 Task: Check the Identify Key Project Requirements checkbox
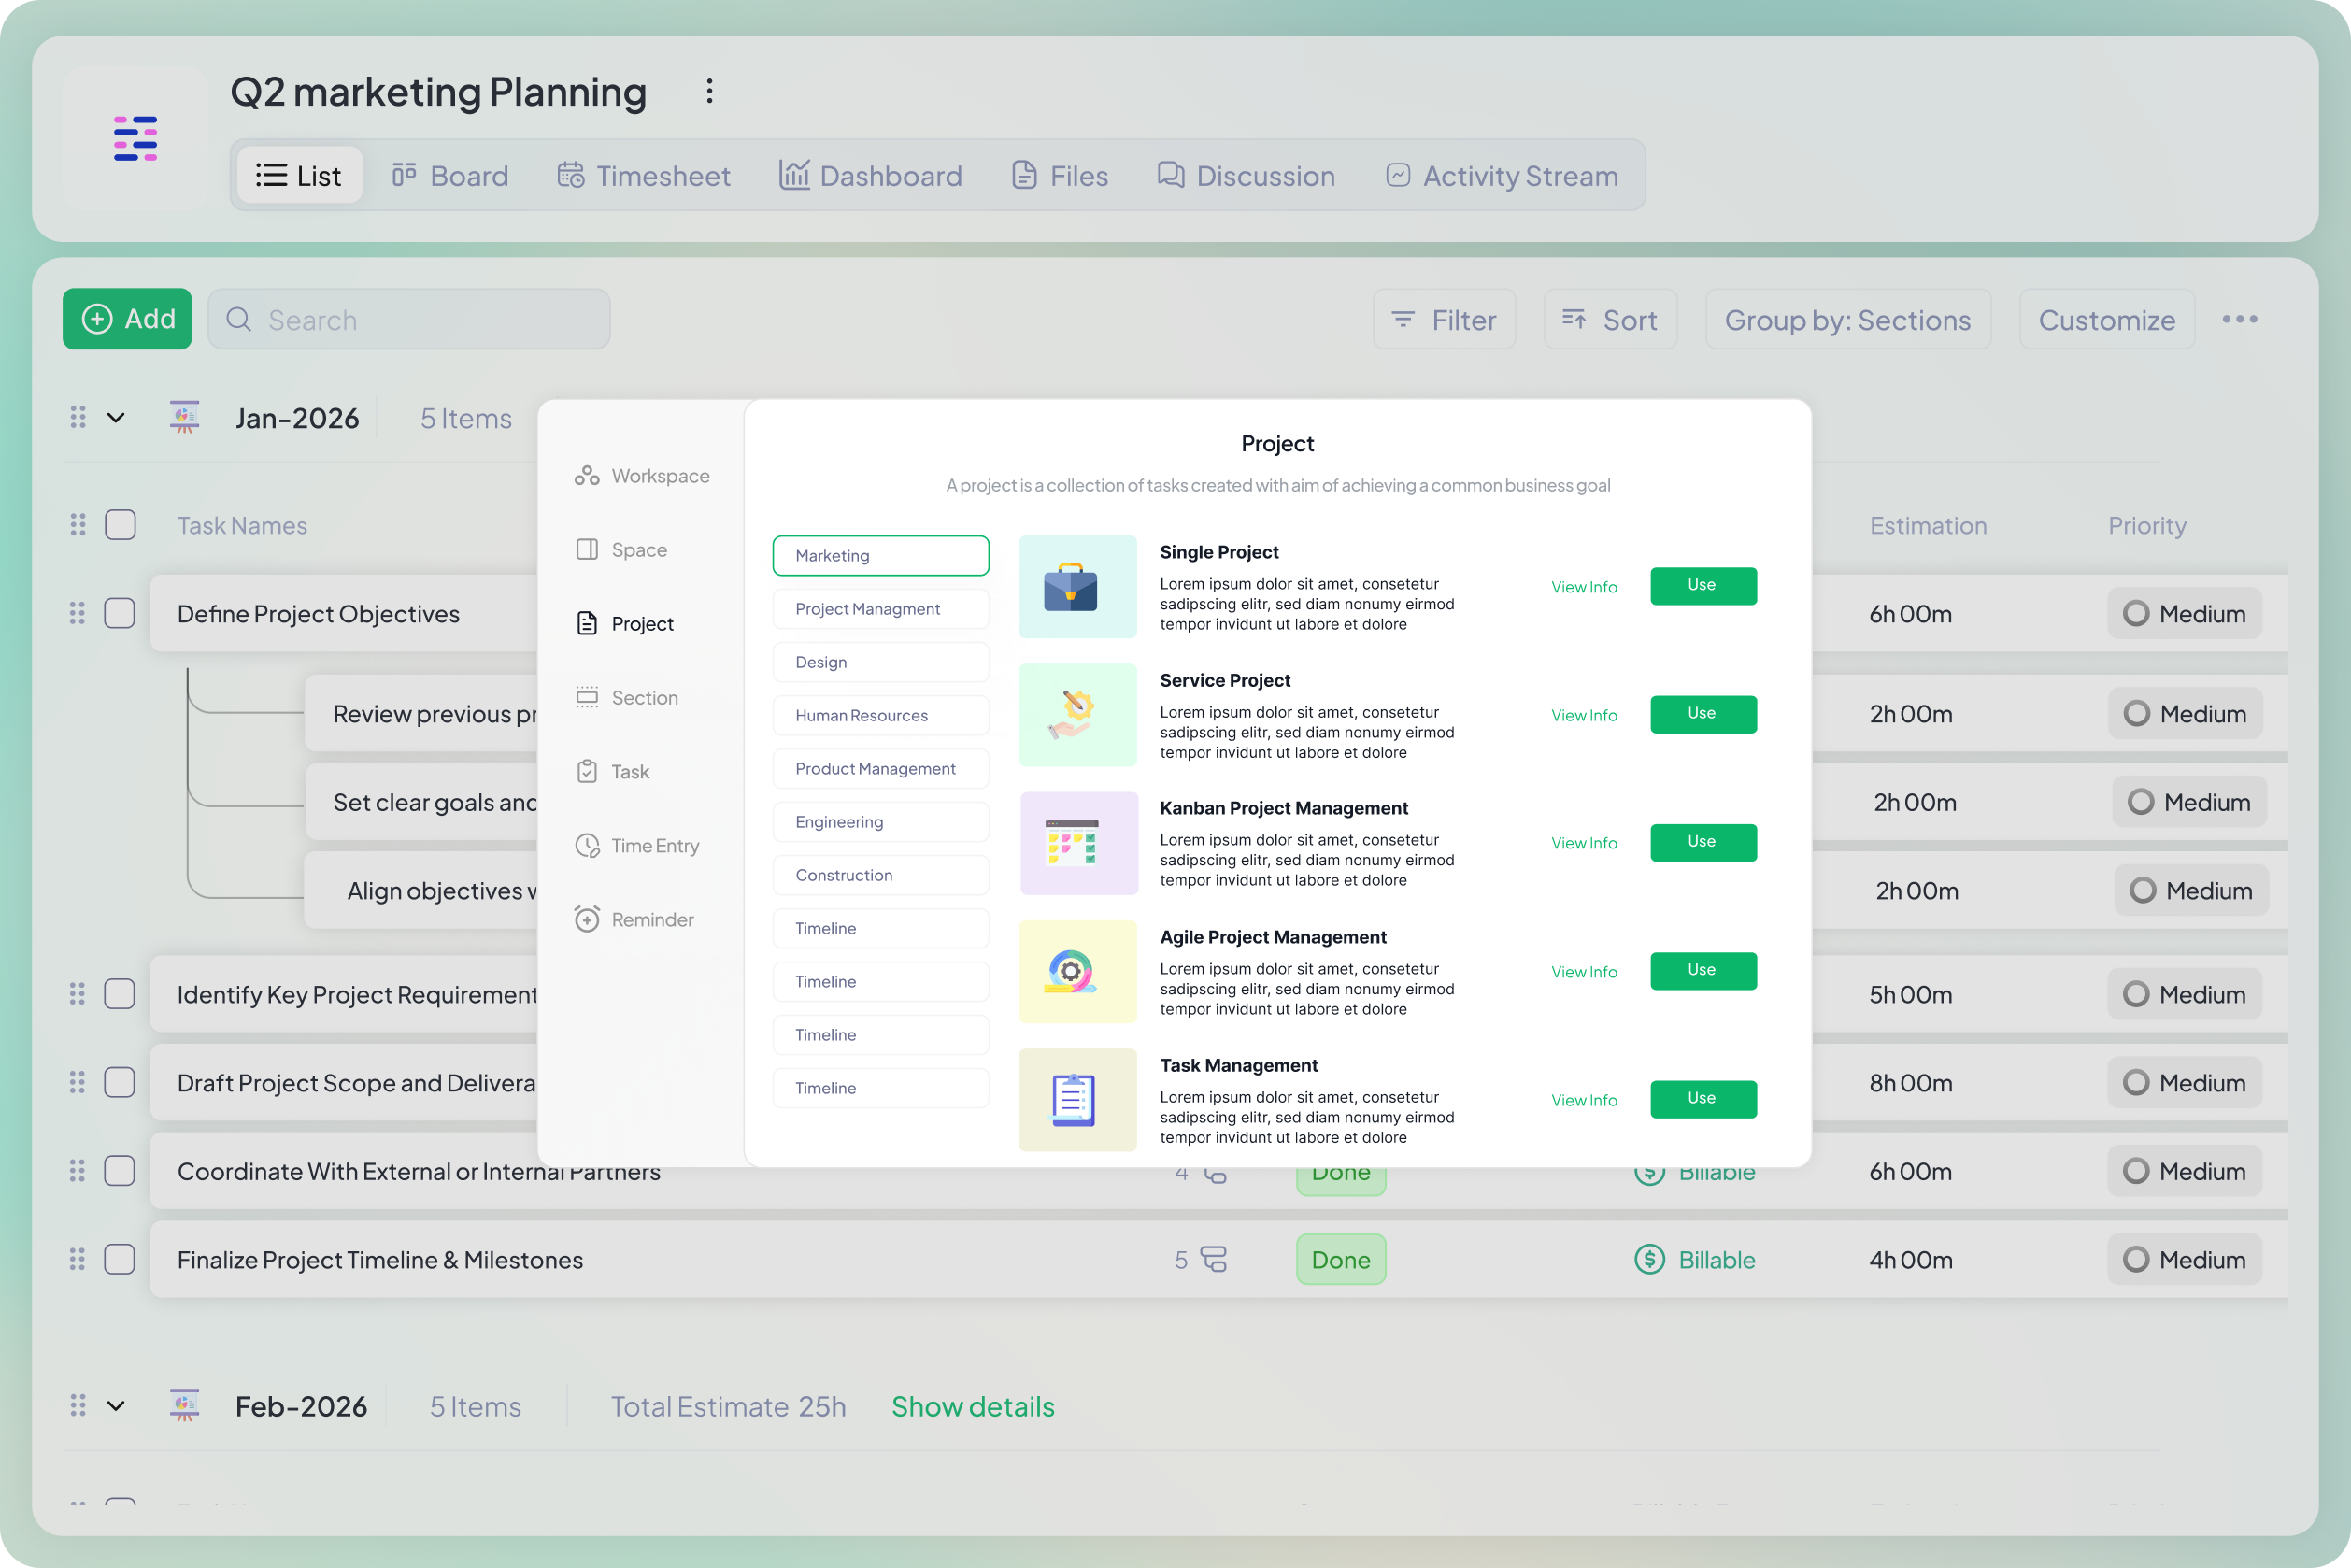click(x=119, y=994)
